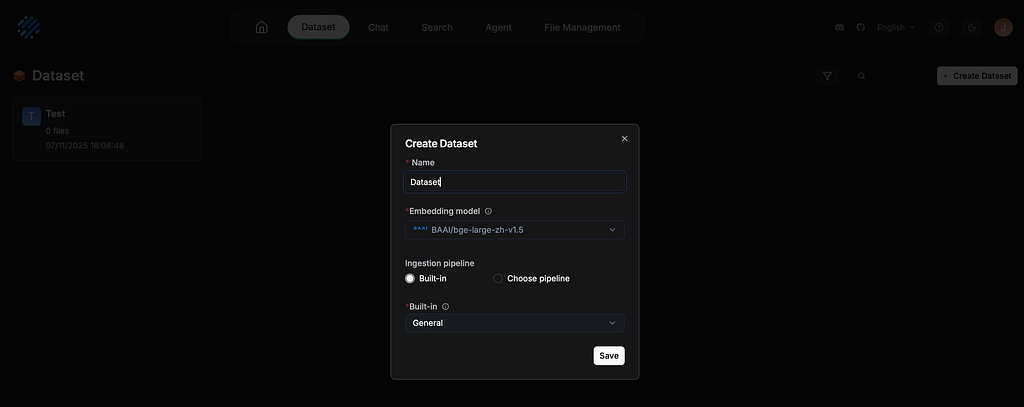Click the Test dataset T icon
This screenshot has height=407, width=1024.
point(31,116)
